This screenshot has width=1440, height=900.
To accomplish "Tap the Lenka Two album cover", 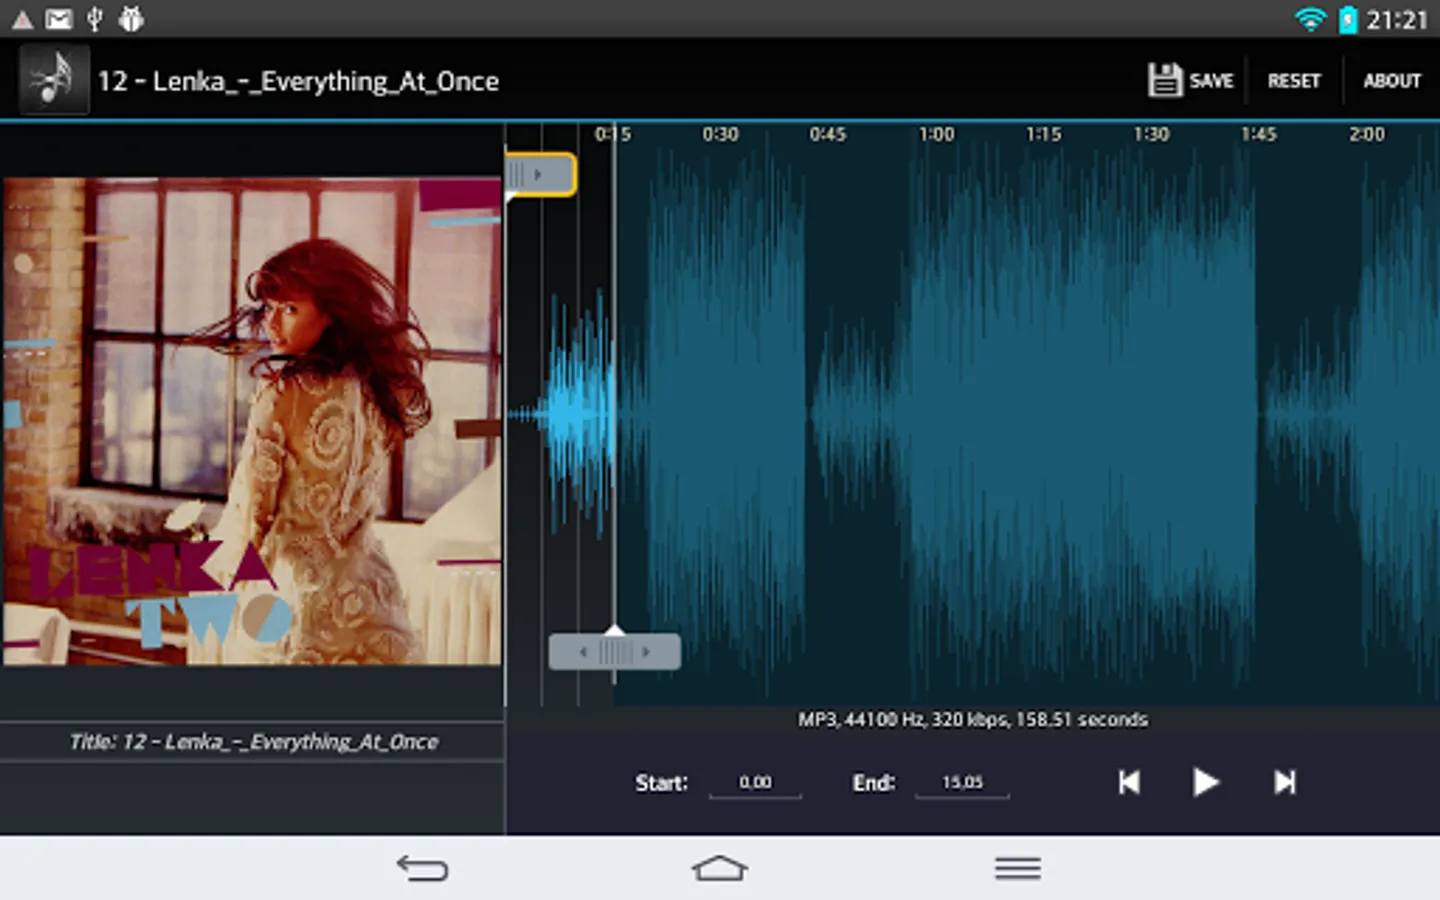I will [252, 421].
